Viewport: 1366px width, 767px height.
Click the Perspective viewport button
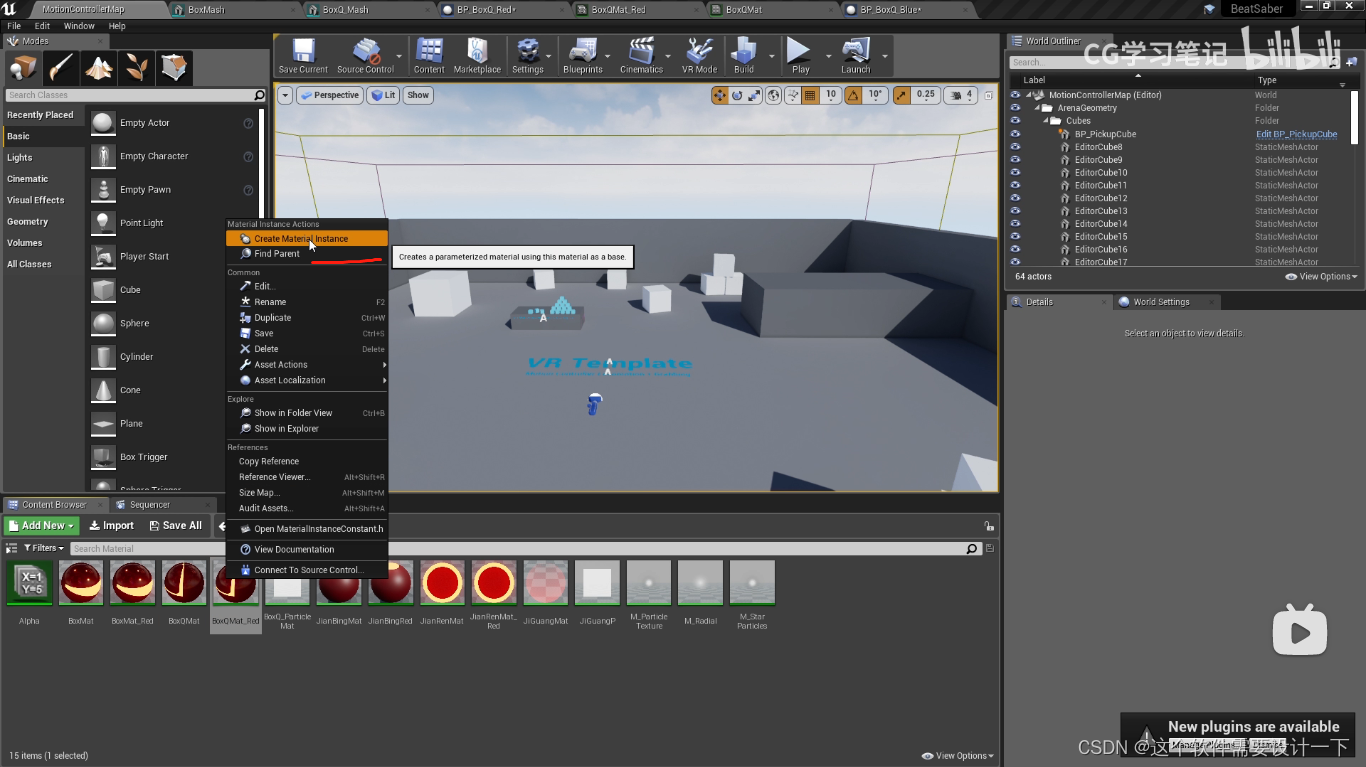pos(330,95)
